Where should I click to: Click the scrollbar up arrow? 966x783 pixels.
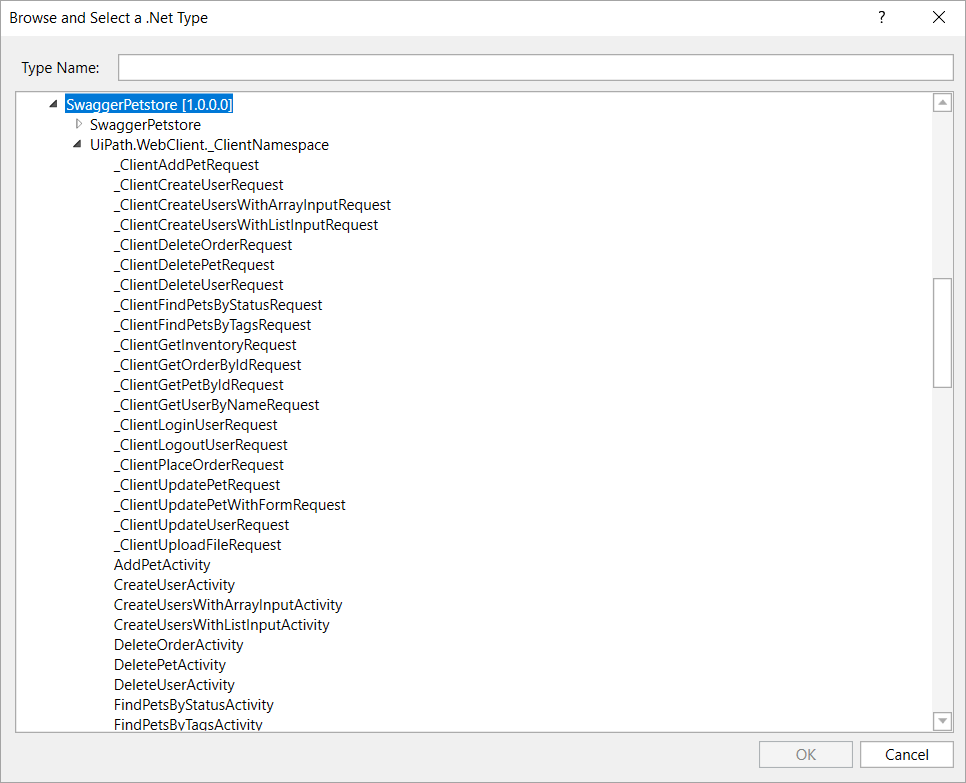(941, 103)
